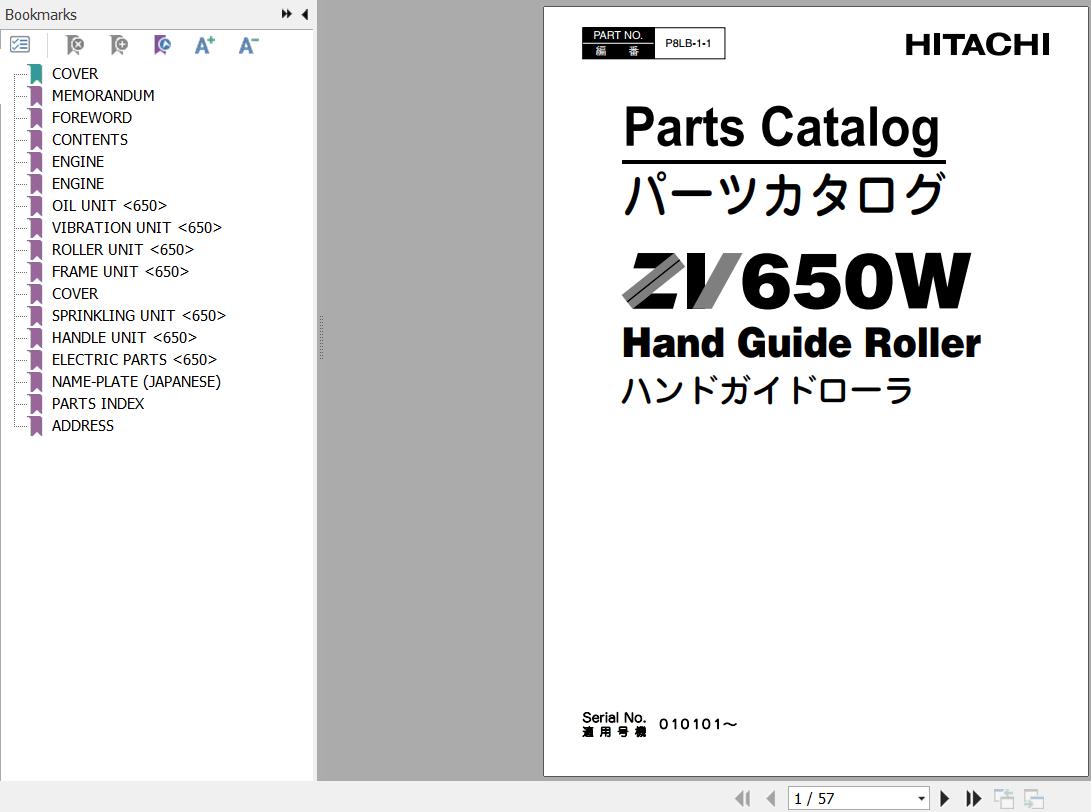Select the VIBRATION UNIT <650> bookmark
Screen dimensions: 1091x812
tap(136, 227)
